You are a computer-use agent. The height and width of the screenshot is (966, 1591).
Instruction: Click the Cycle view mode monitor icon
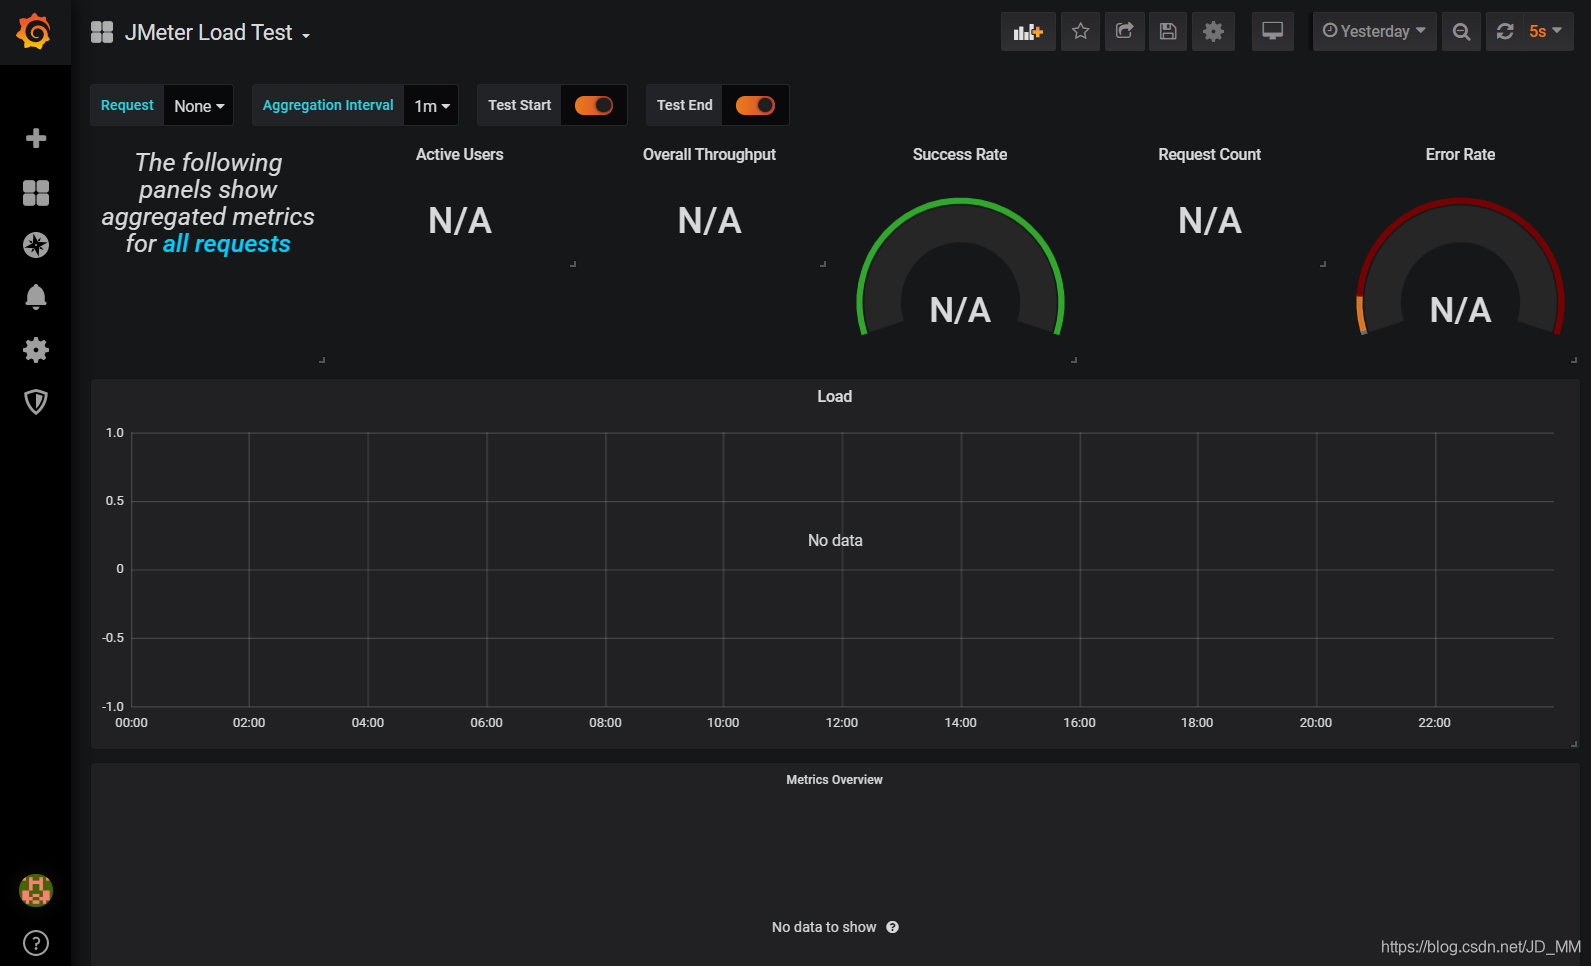coord(1272,32)
